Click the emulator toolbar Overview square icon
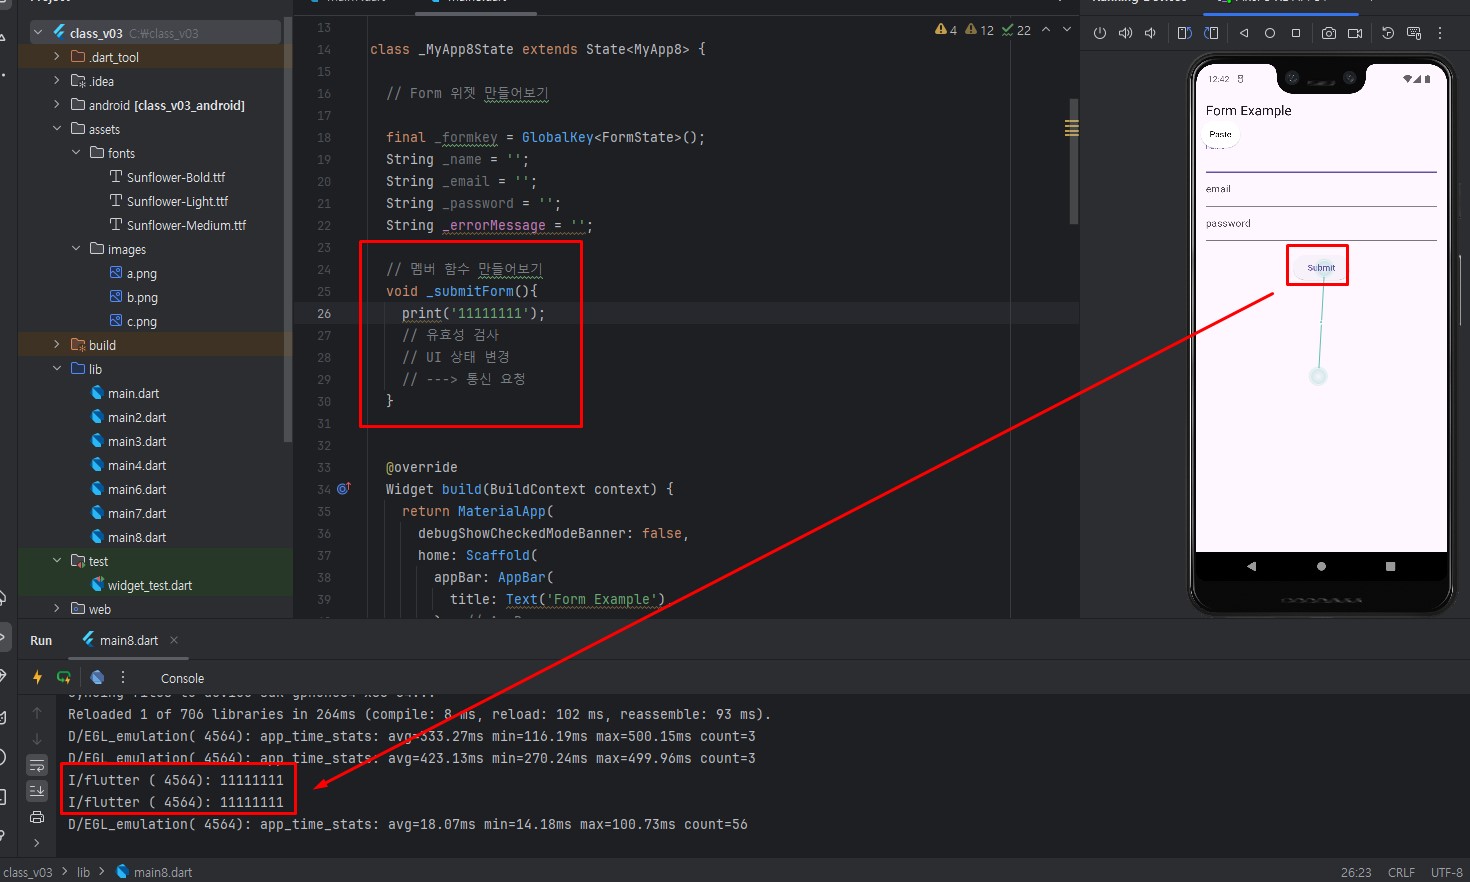This screenshot has width=1470, height=882. click(x=1296, y=33)
